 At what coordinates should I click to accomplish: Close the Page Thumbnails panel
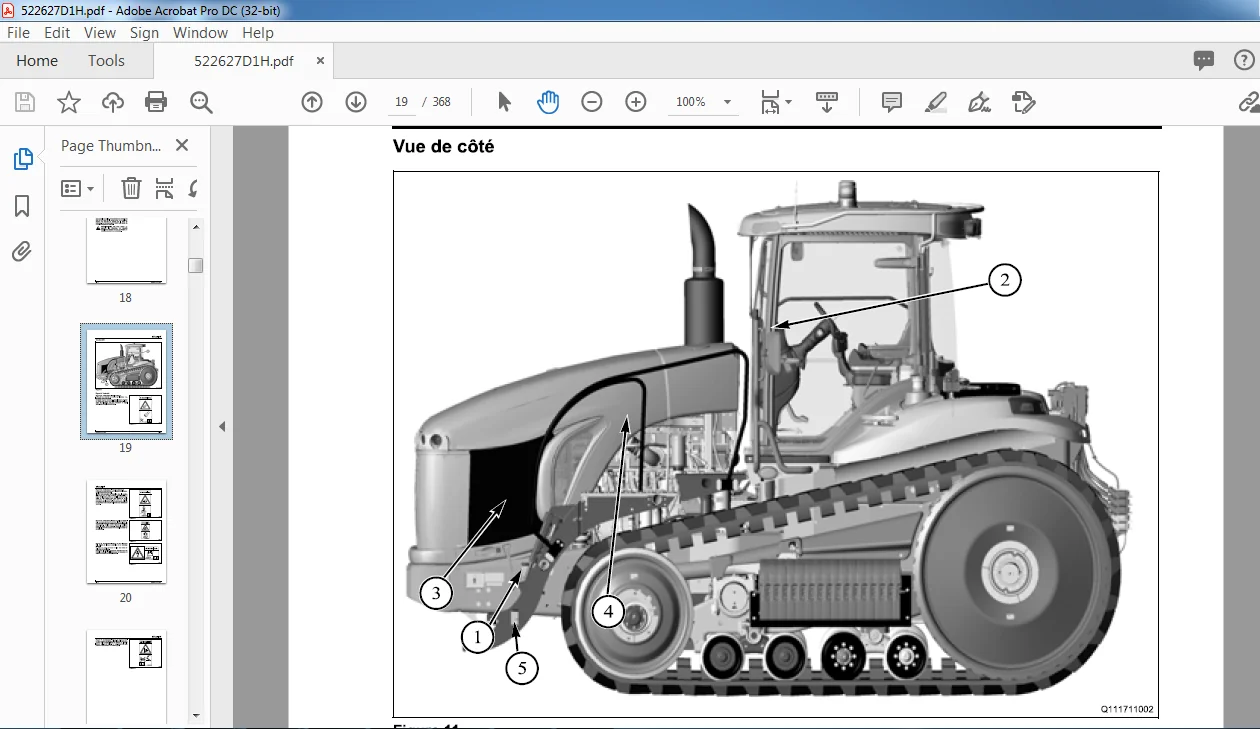(182, 145)
